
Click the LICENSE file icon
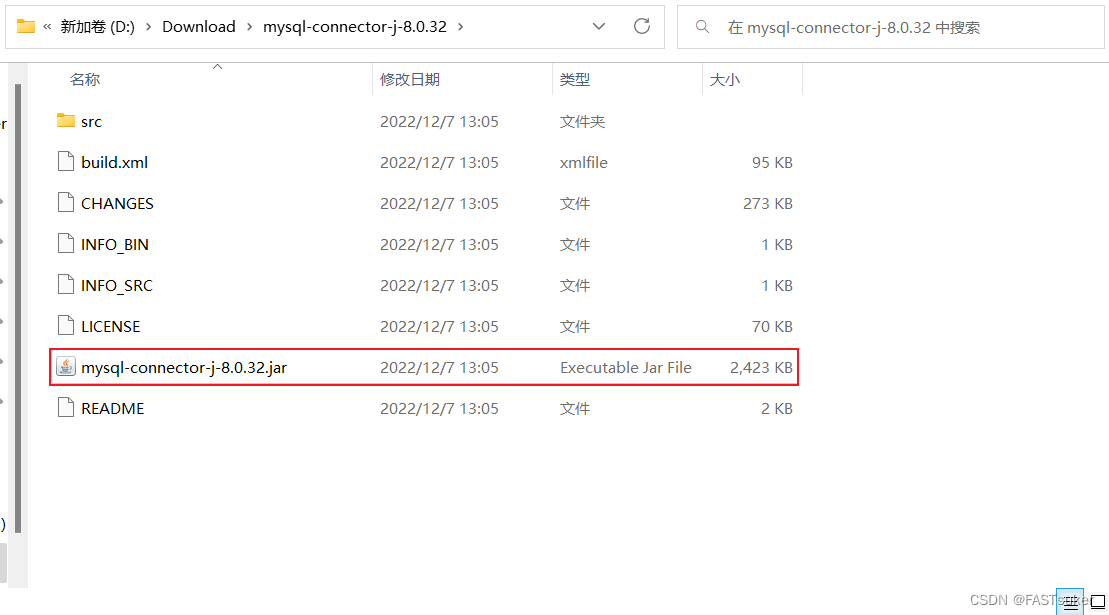pos(66,326)
